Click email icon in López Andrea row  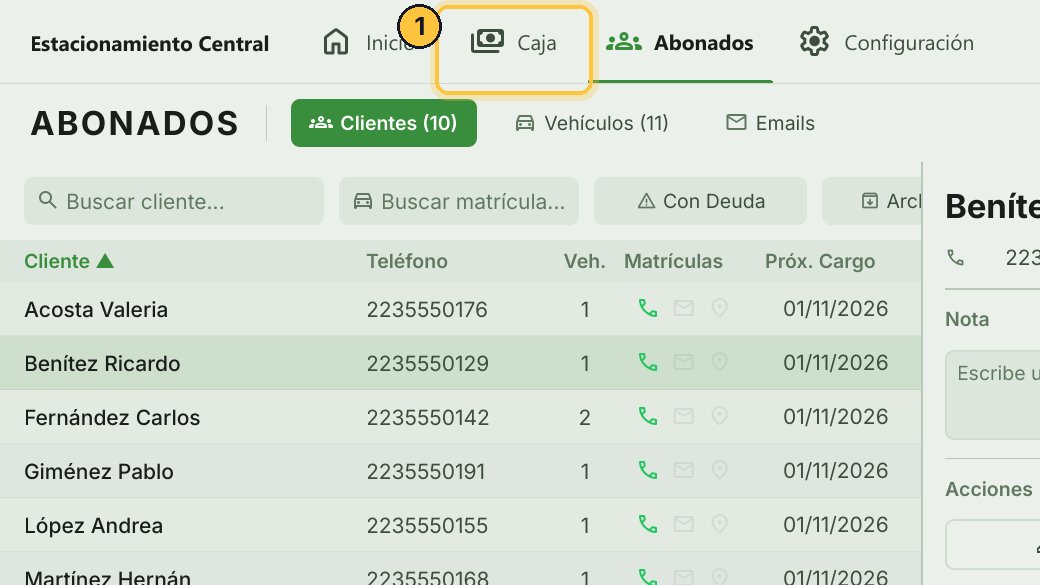click(683, 525)
